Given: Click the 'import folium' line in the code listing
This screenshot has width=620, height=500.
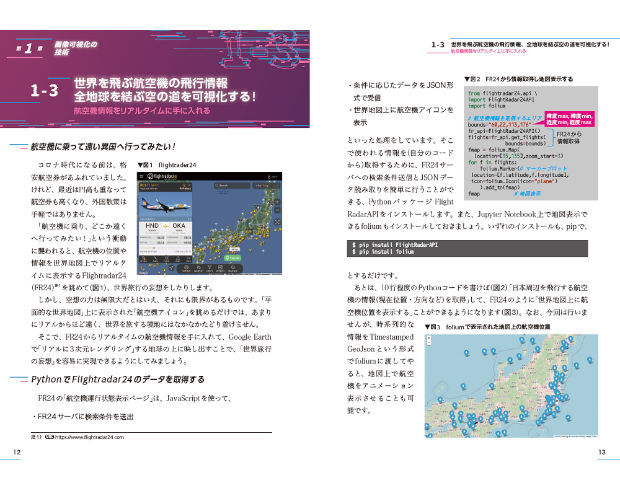Looking at the screenshot, I should (x=486, y=106).
